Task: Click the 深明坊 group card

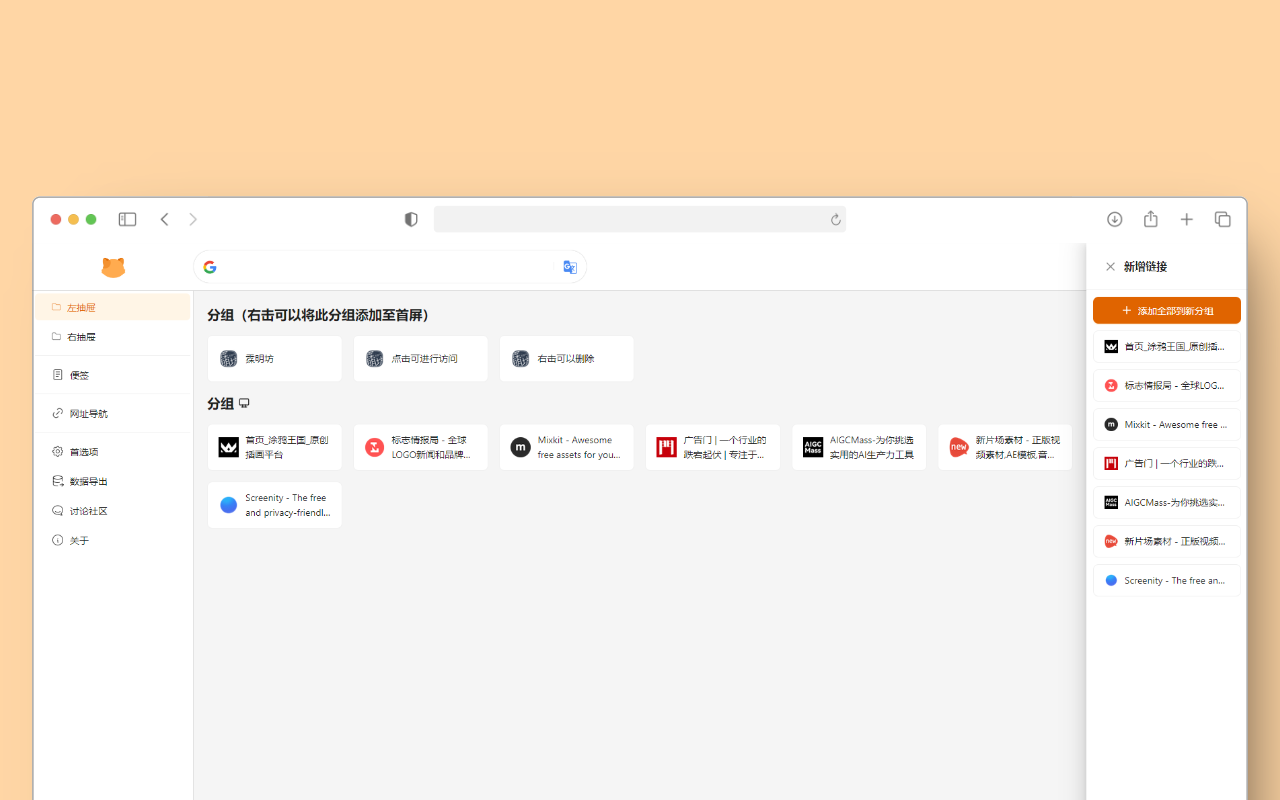Action: tap(274, 358)
